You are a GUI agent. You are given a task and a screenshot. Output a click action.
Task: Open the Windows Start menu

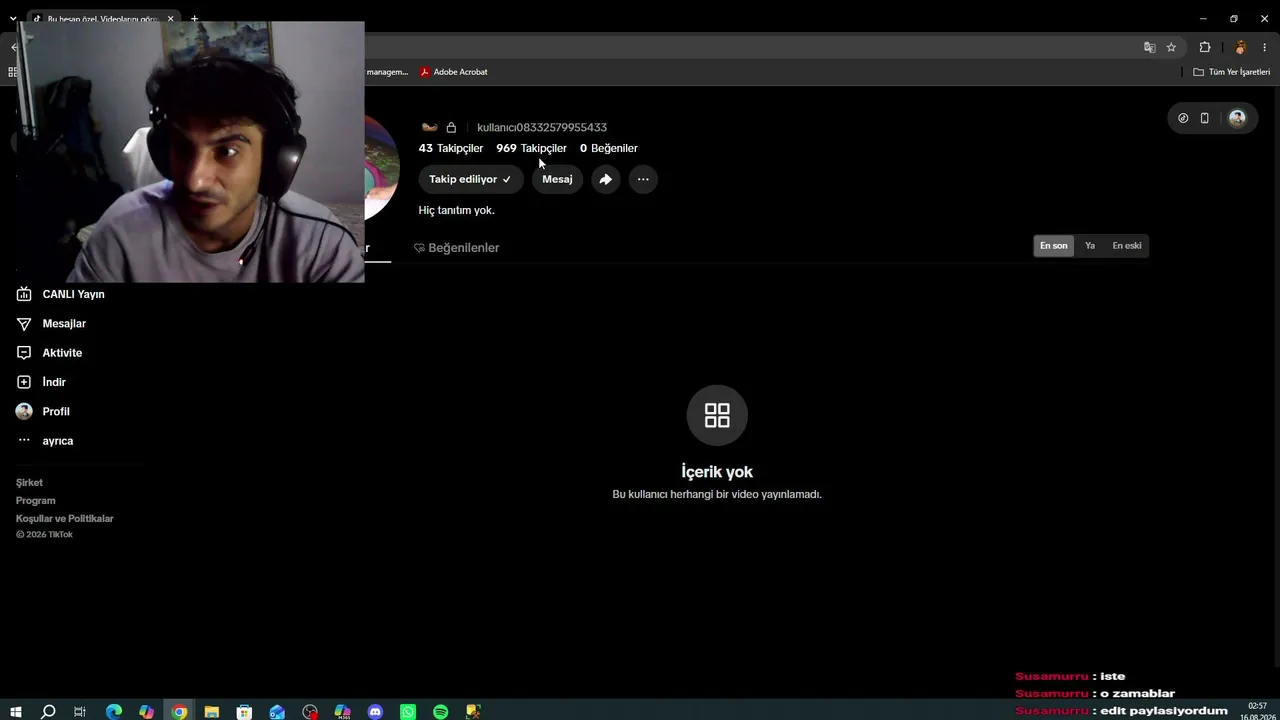(15, 712)
